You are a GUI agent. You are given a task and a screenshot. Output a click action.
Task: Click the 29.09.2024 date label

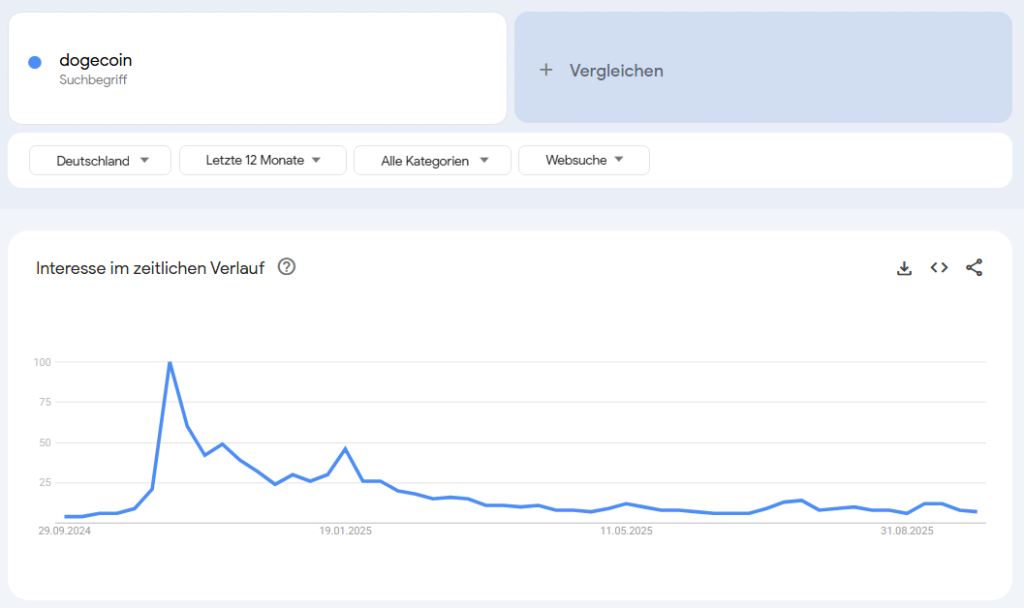click(x=64, y=531)
